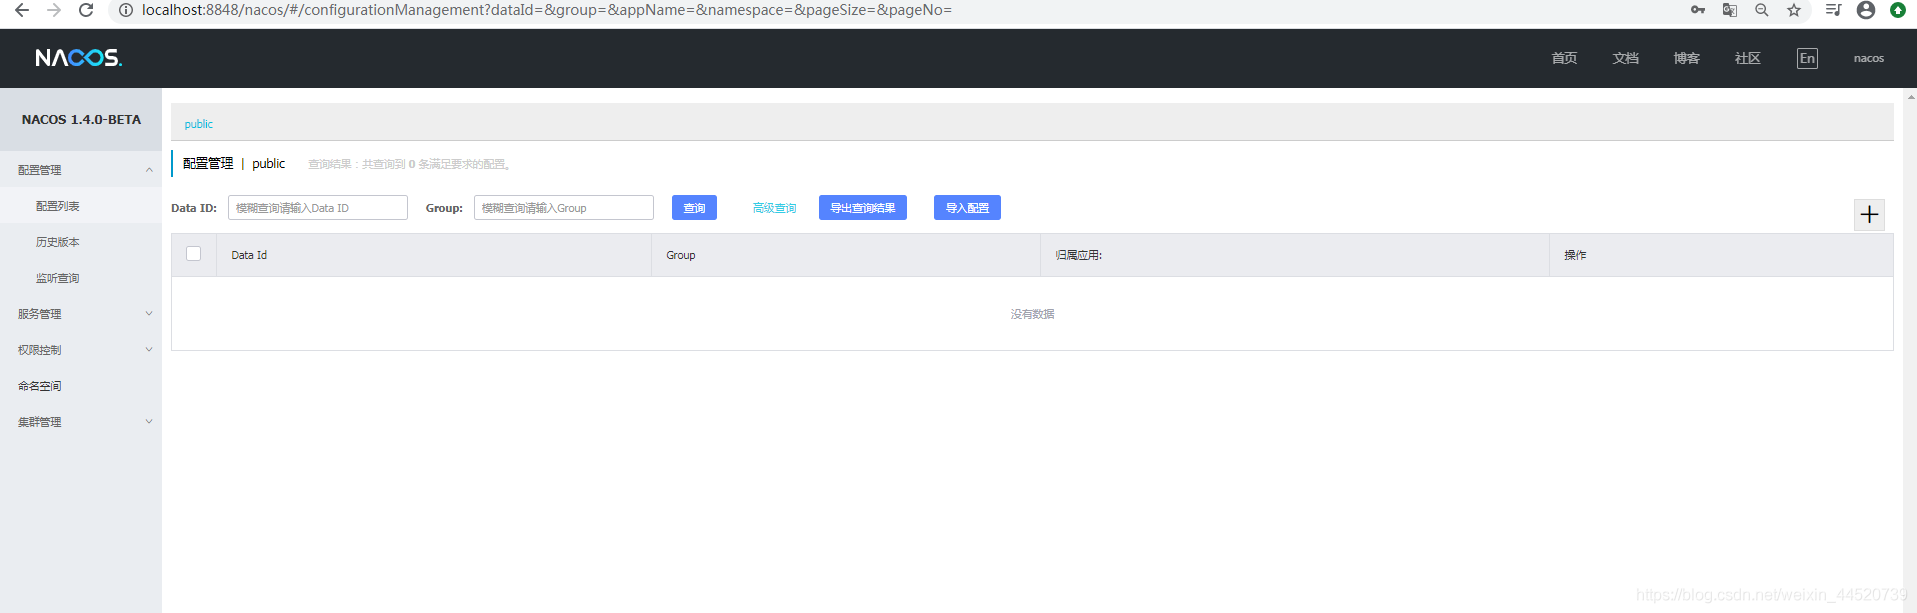Click the green update arrow icon
This screenshot has height=613, width=1917.
pos(1898,10)
